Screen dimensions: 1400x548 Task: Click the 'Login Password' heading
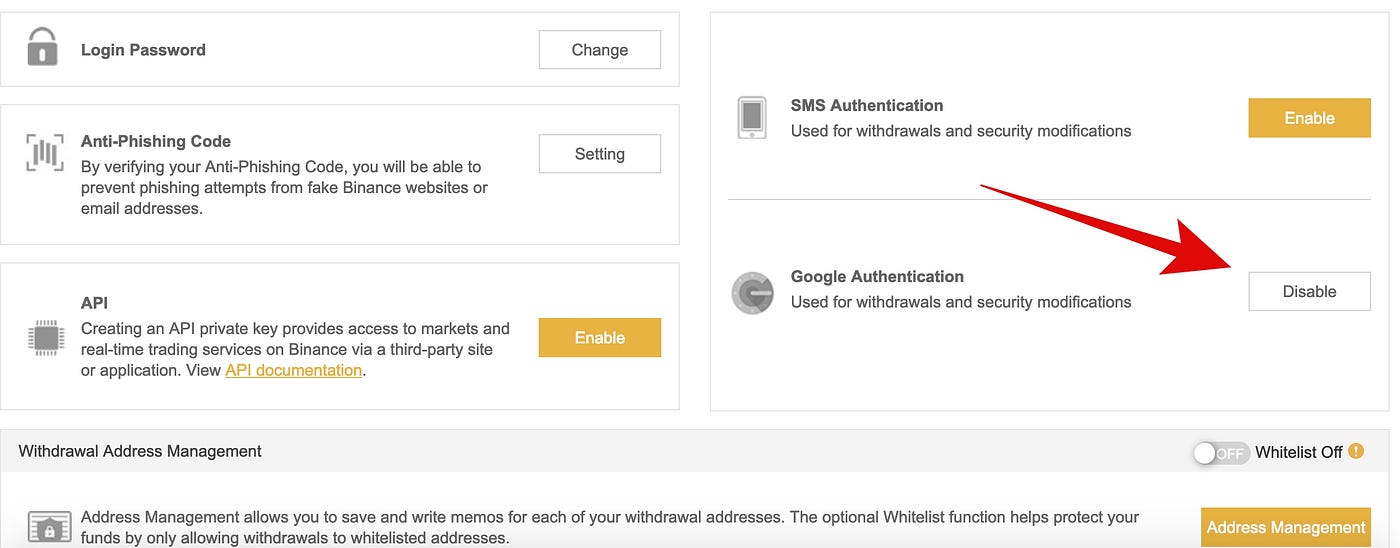143,50
